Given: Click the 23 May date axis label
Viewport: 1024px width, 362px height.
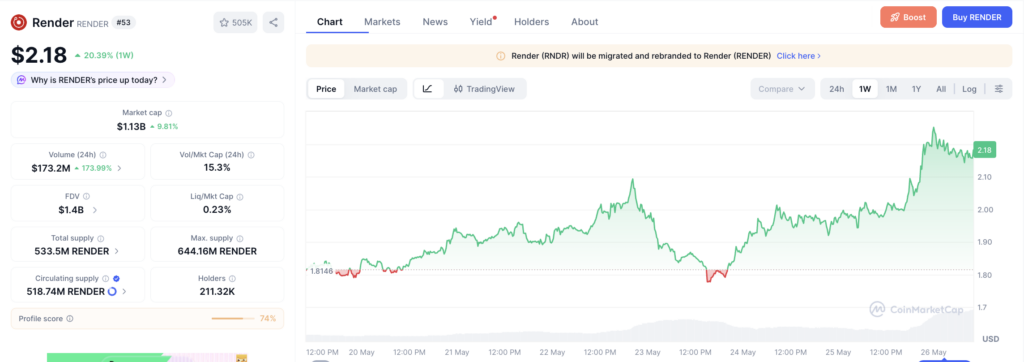Looking at the screenshot, I should (648, 352).
